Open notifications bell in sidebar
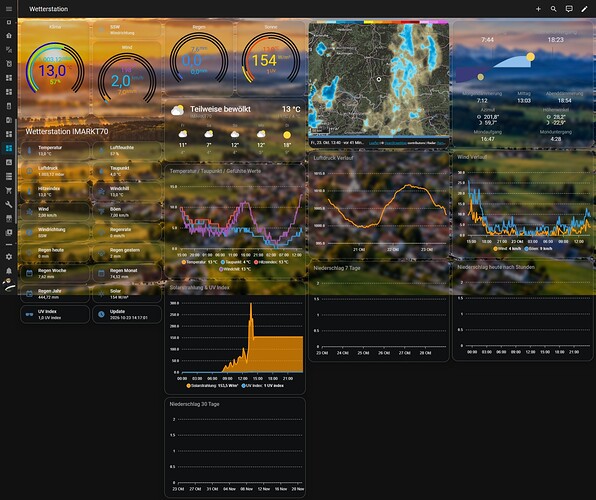Screen dimensions: 596x500 click(x=9, y=271)
